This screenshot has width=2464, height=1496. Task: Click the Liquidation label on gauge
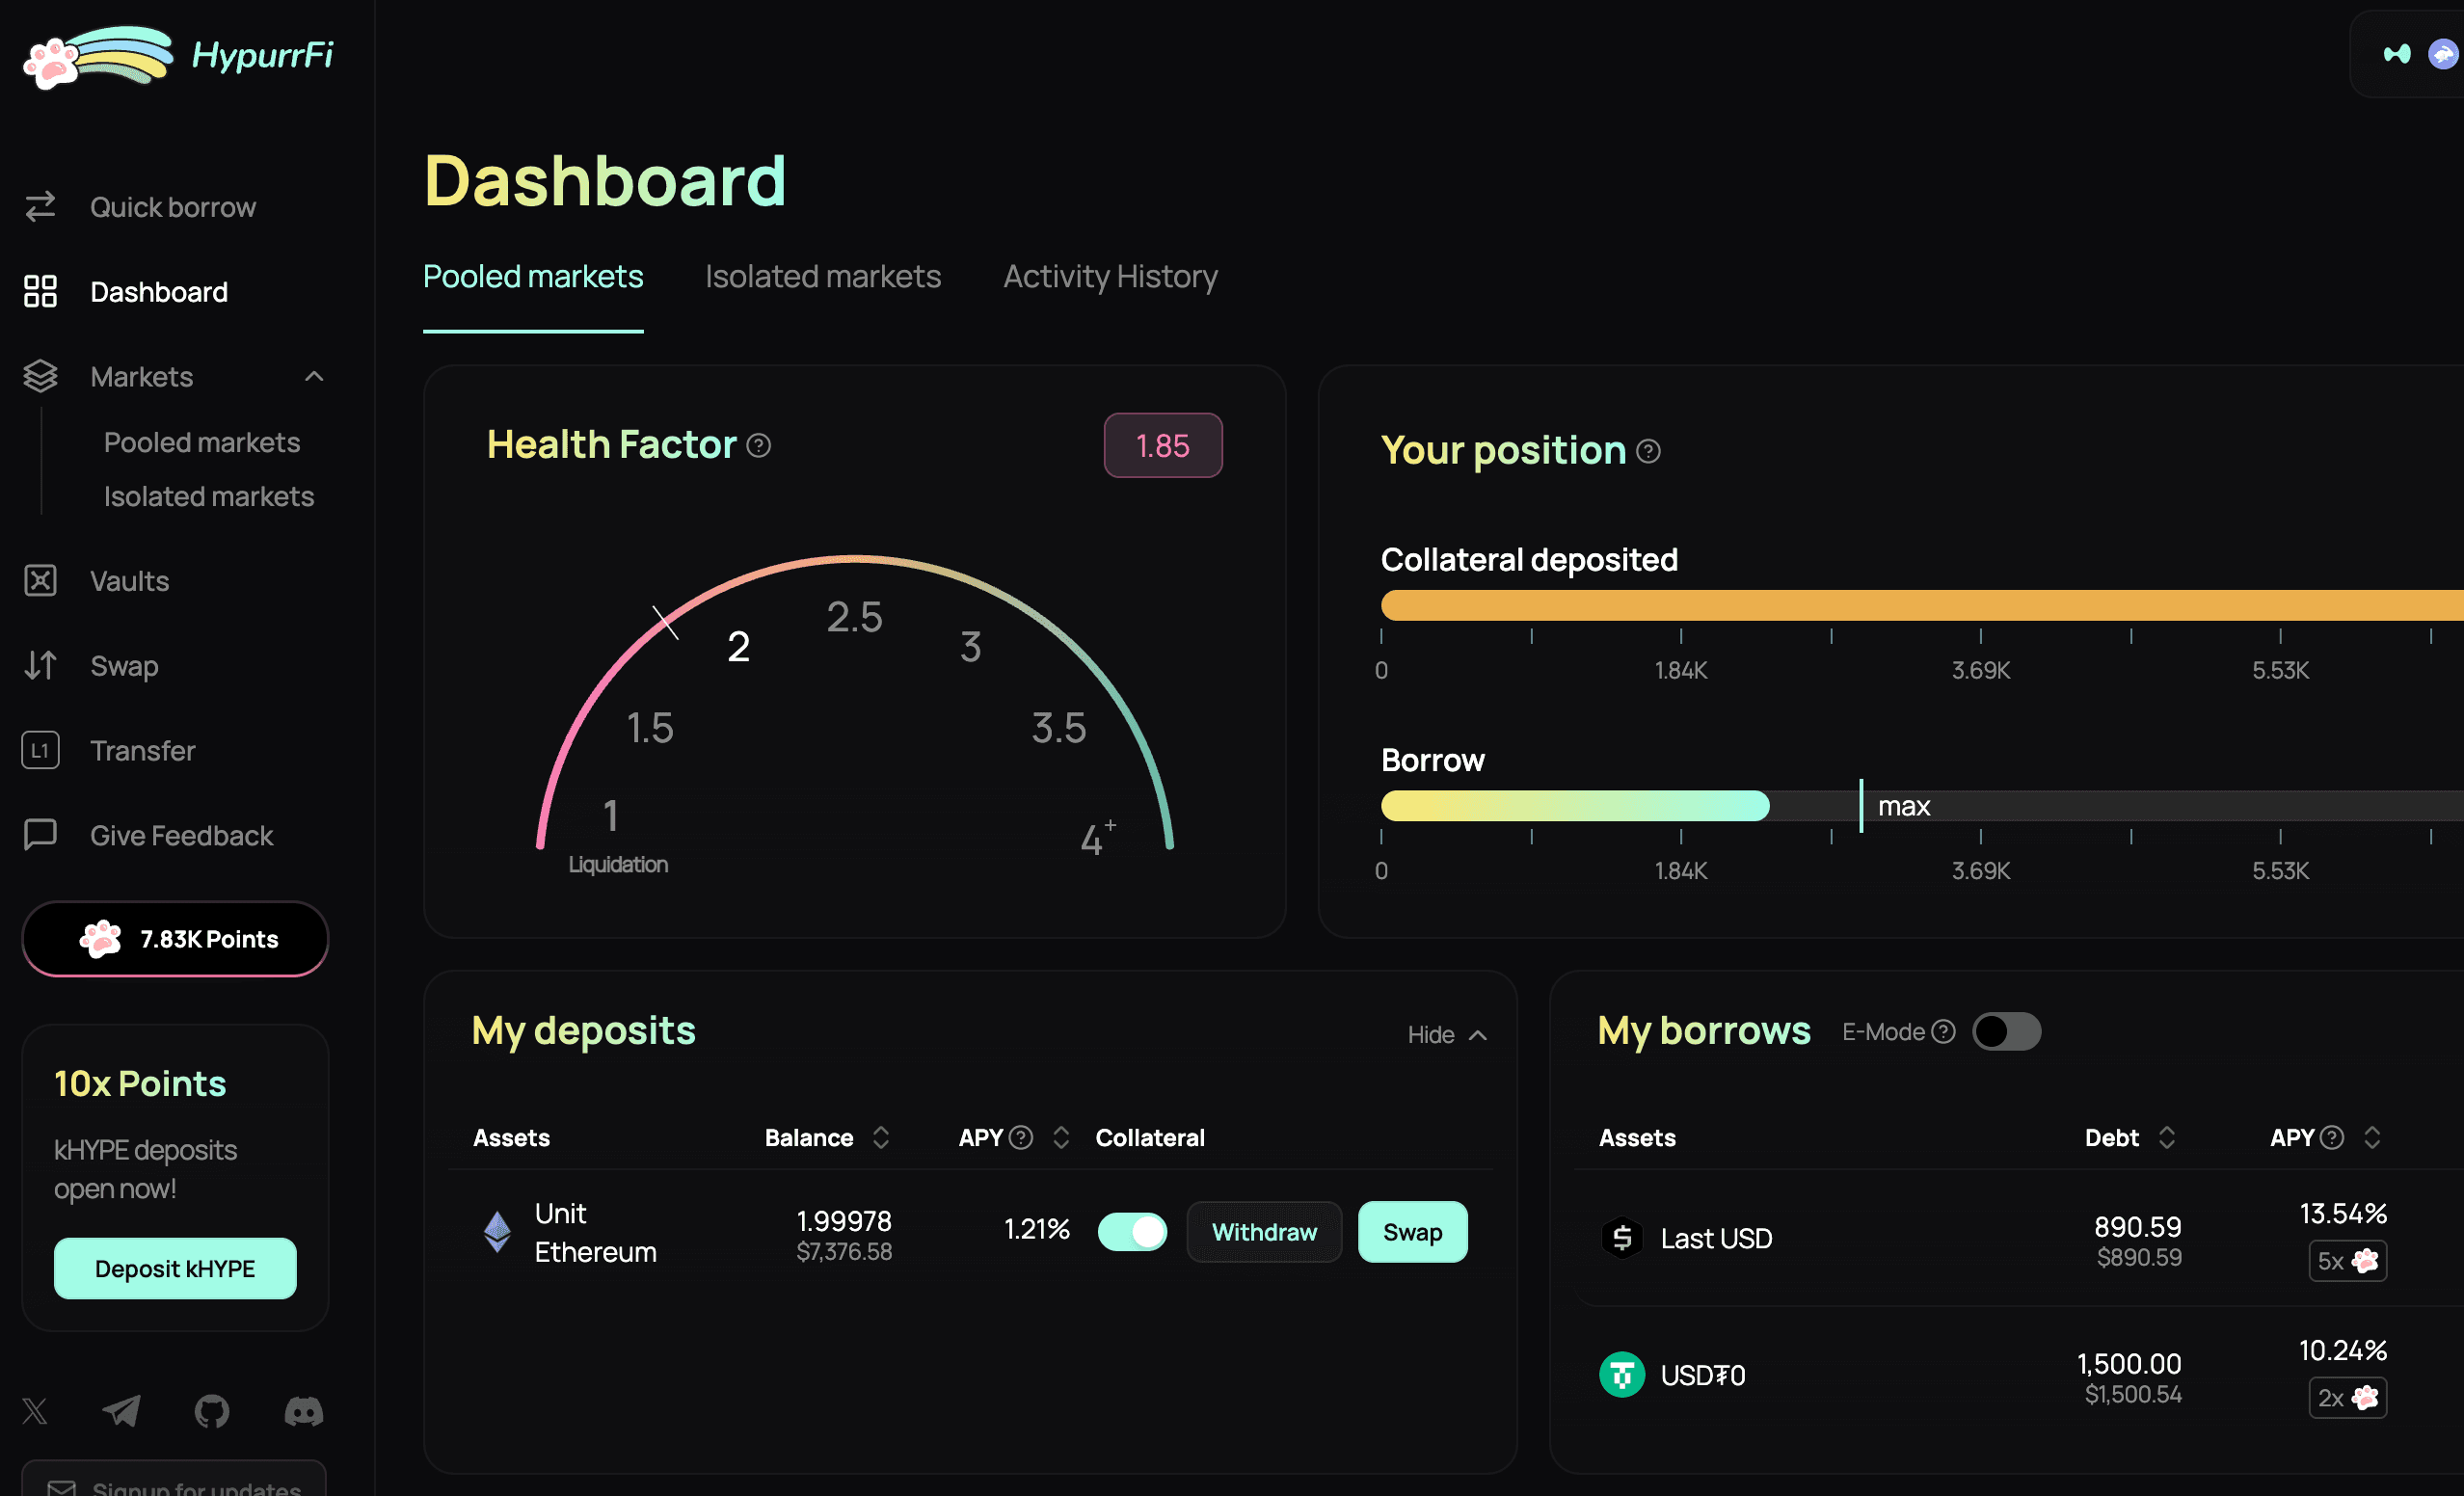(x=618, y=864)
